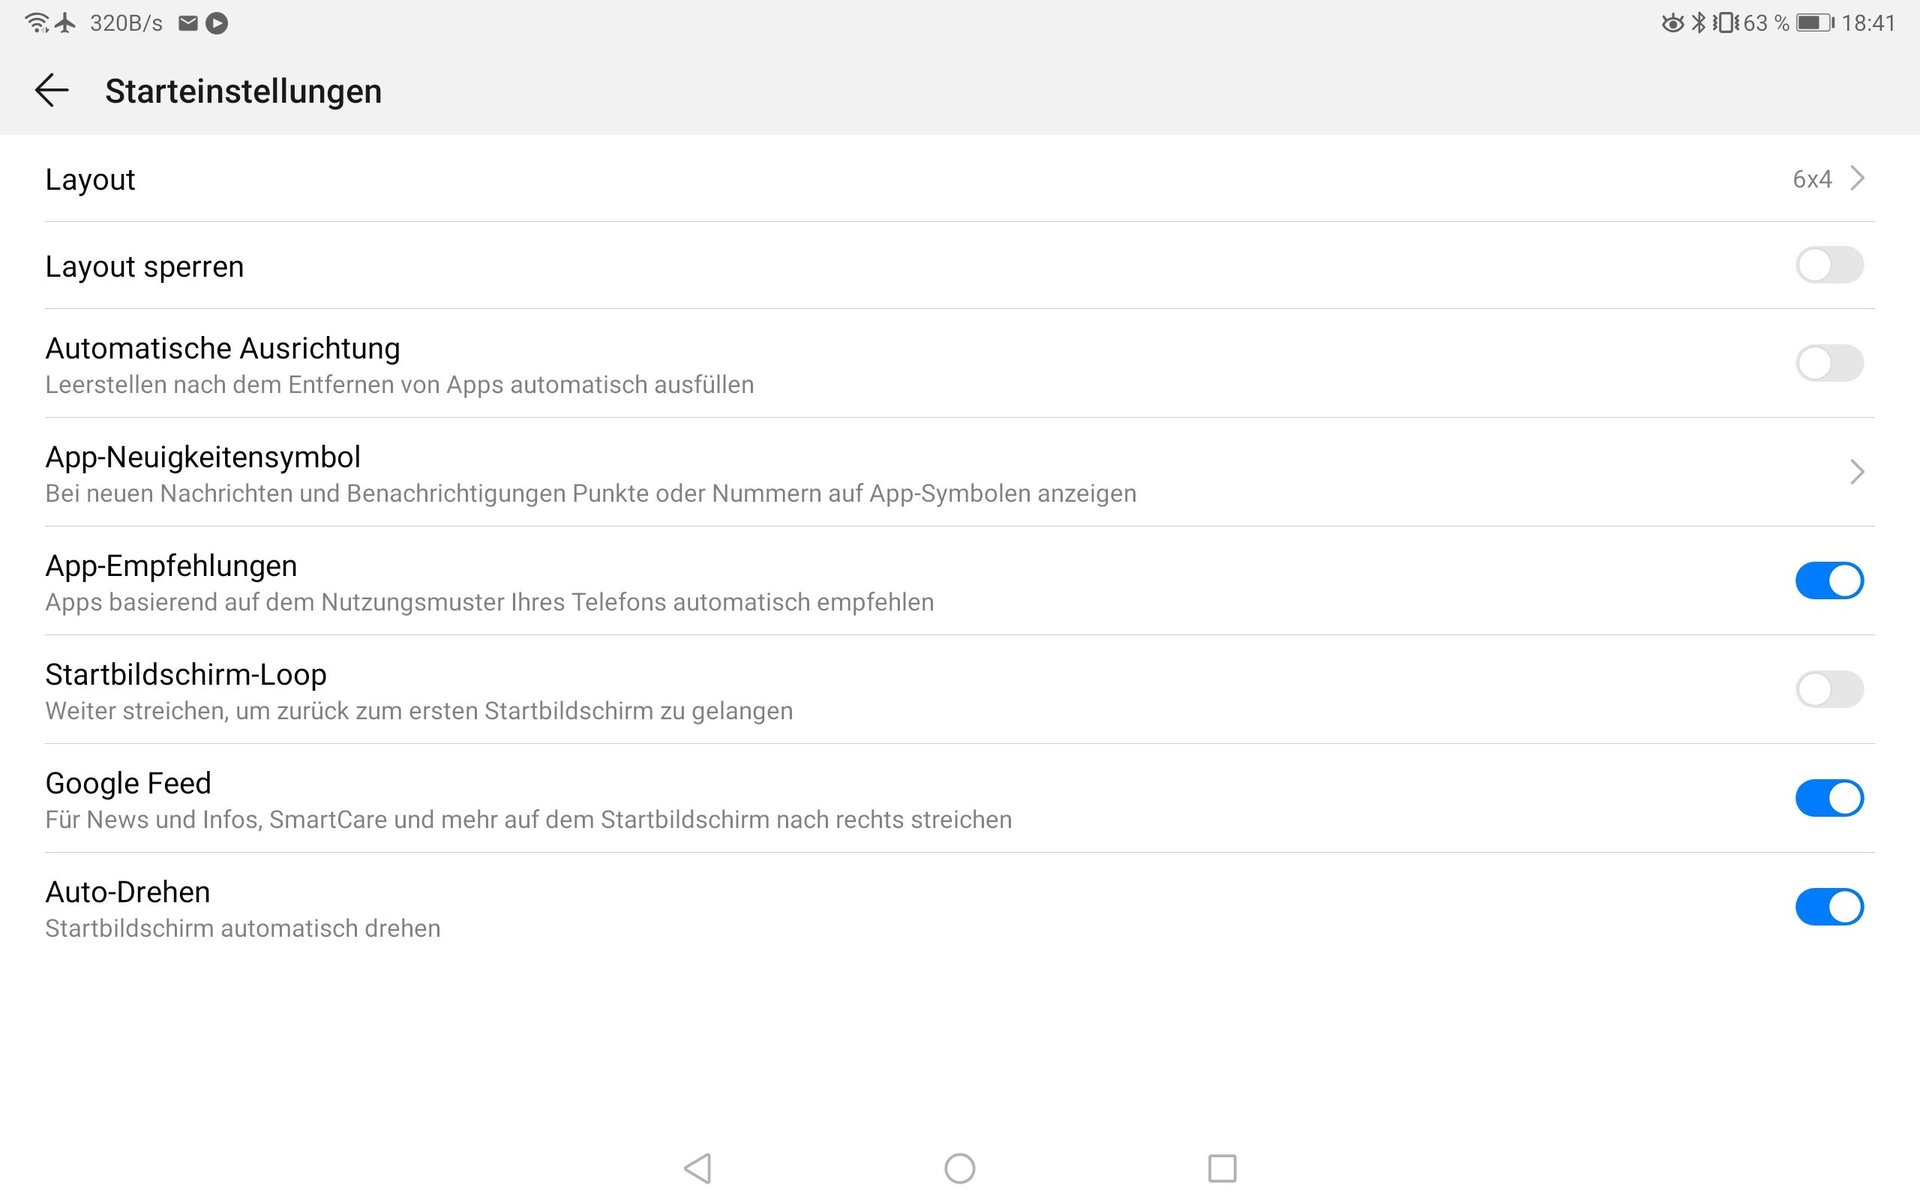Tap the play notification icon in status bar
The height and width of the screenshot is (1200, 1920).
click(x=217, y=23)
